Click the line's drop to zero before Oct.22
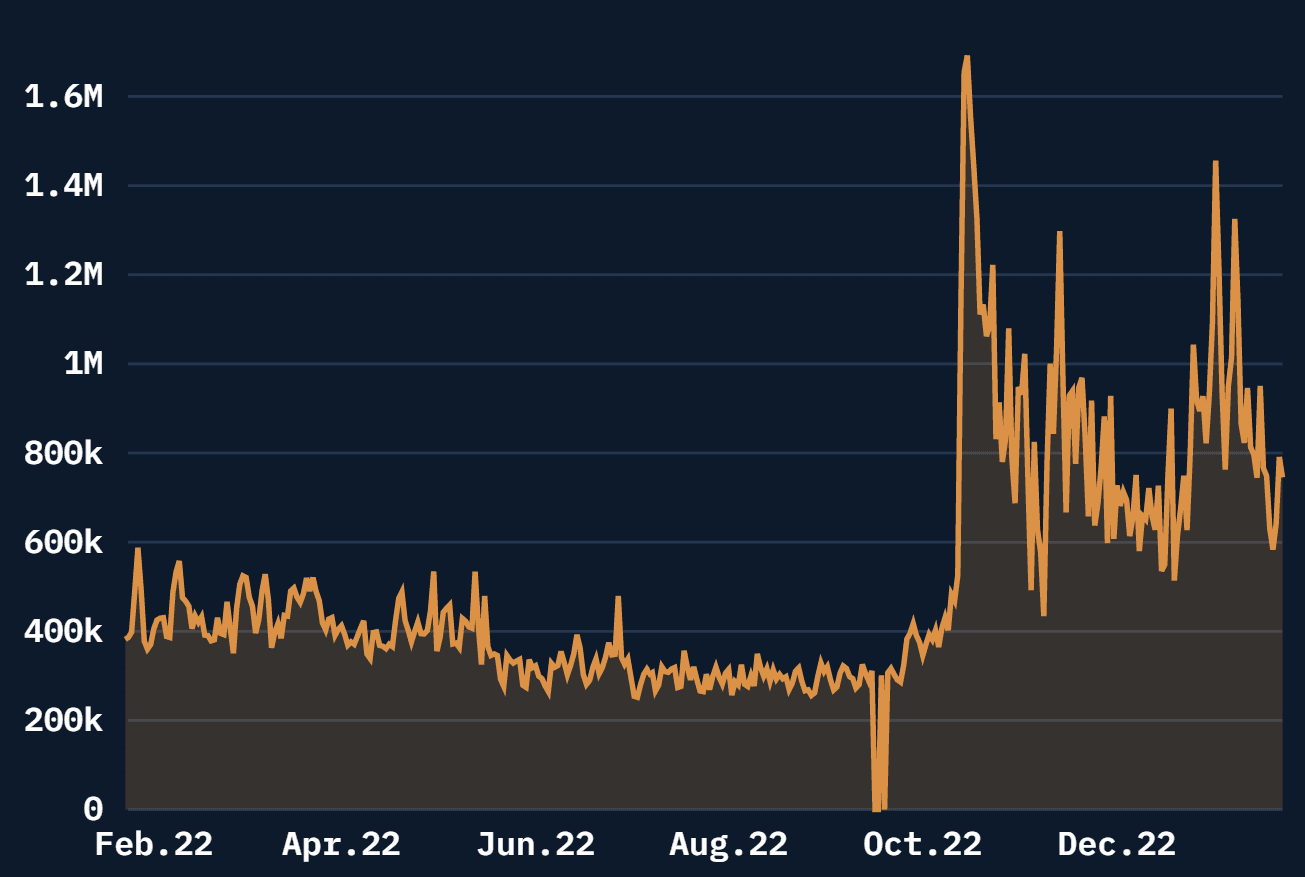This screenshot has height=877, width=1305. pos(877,807)
